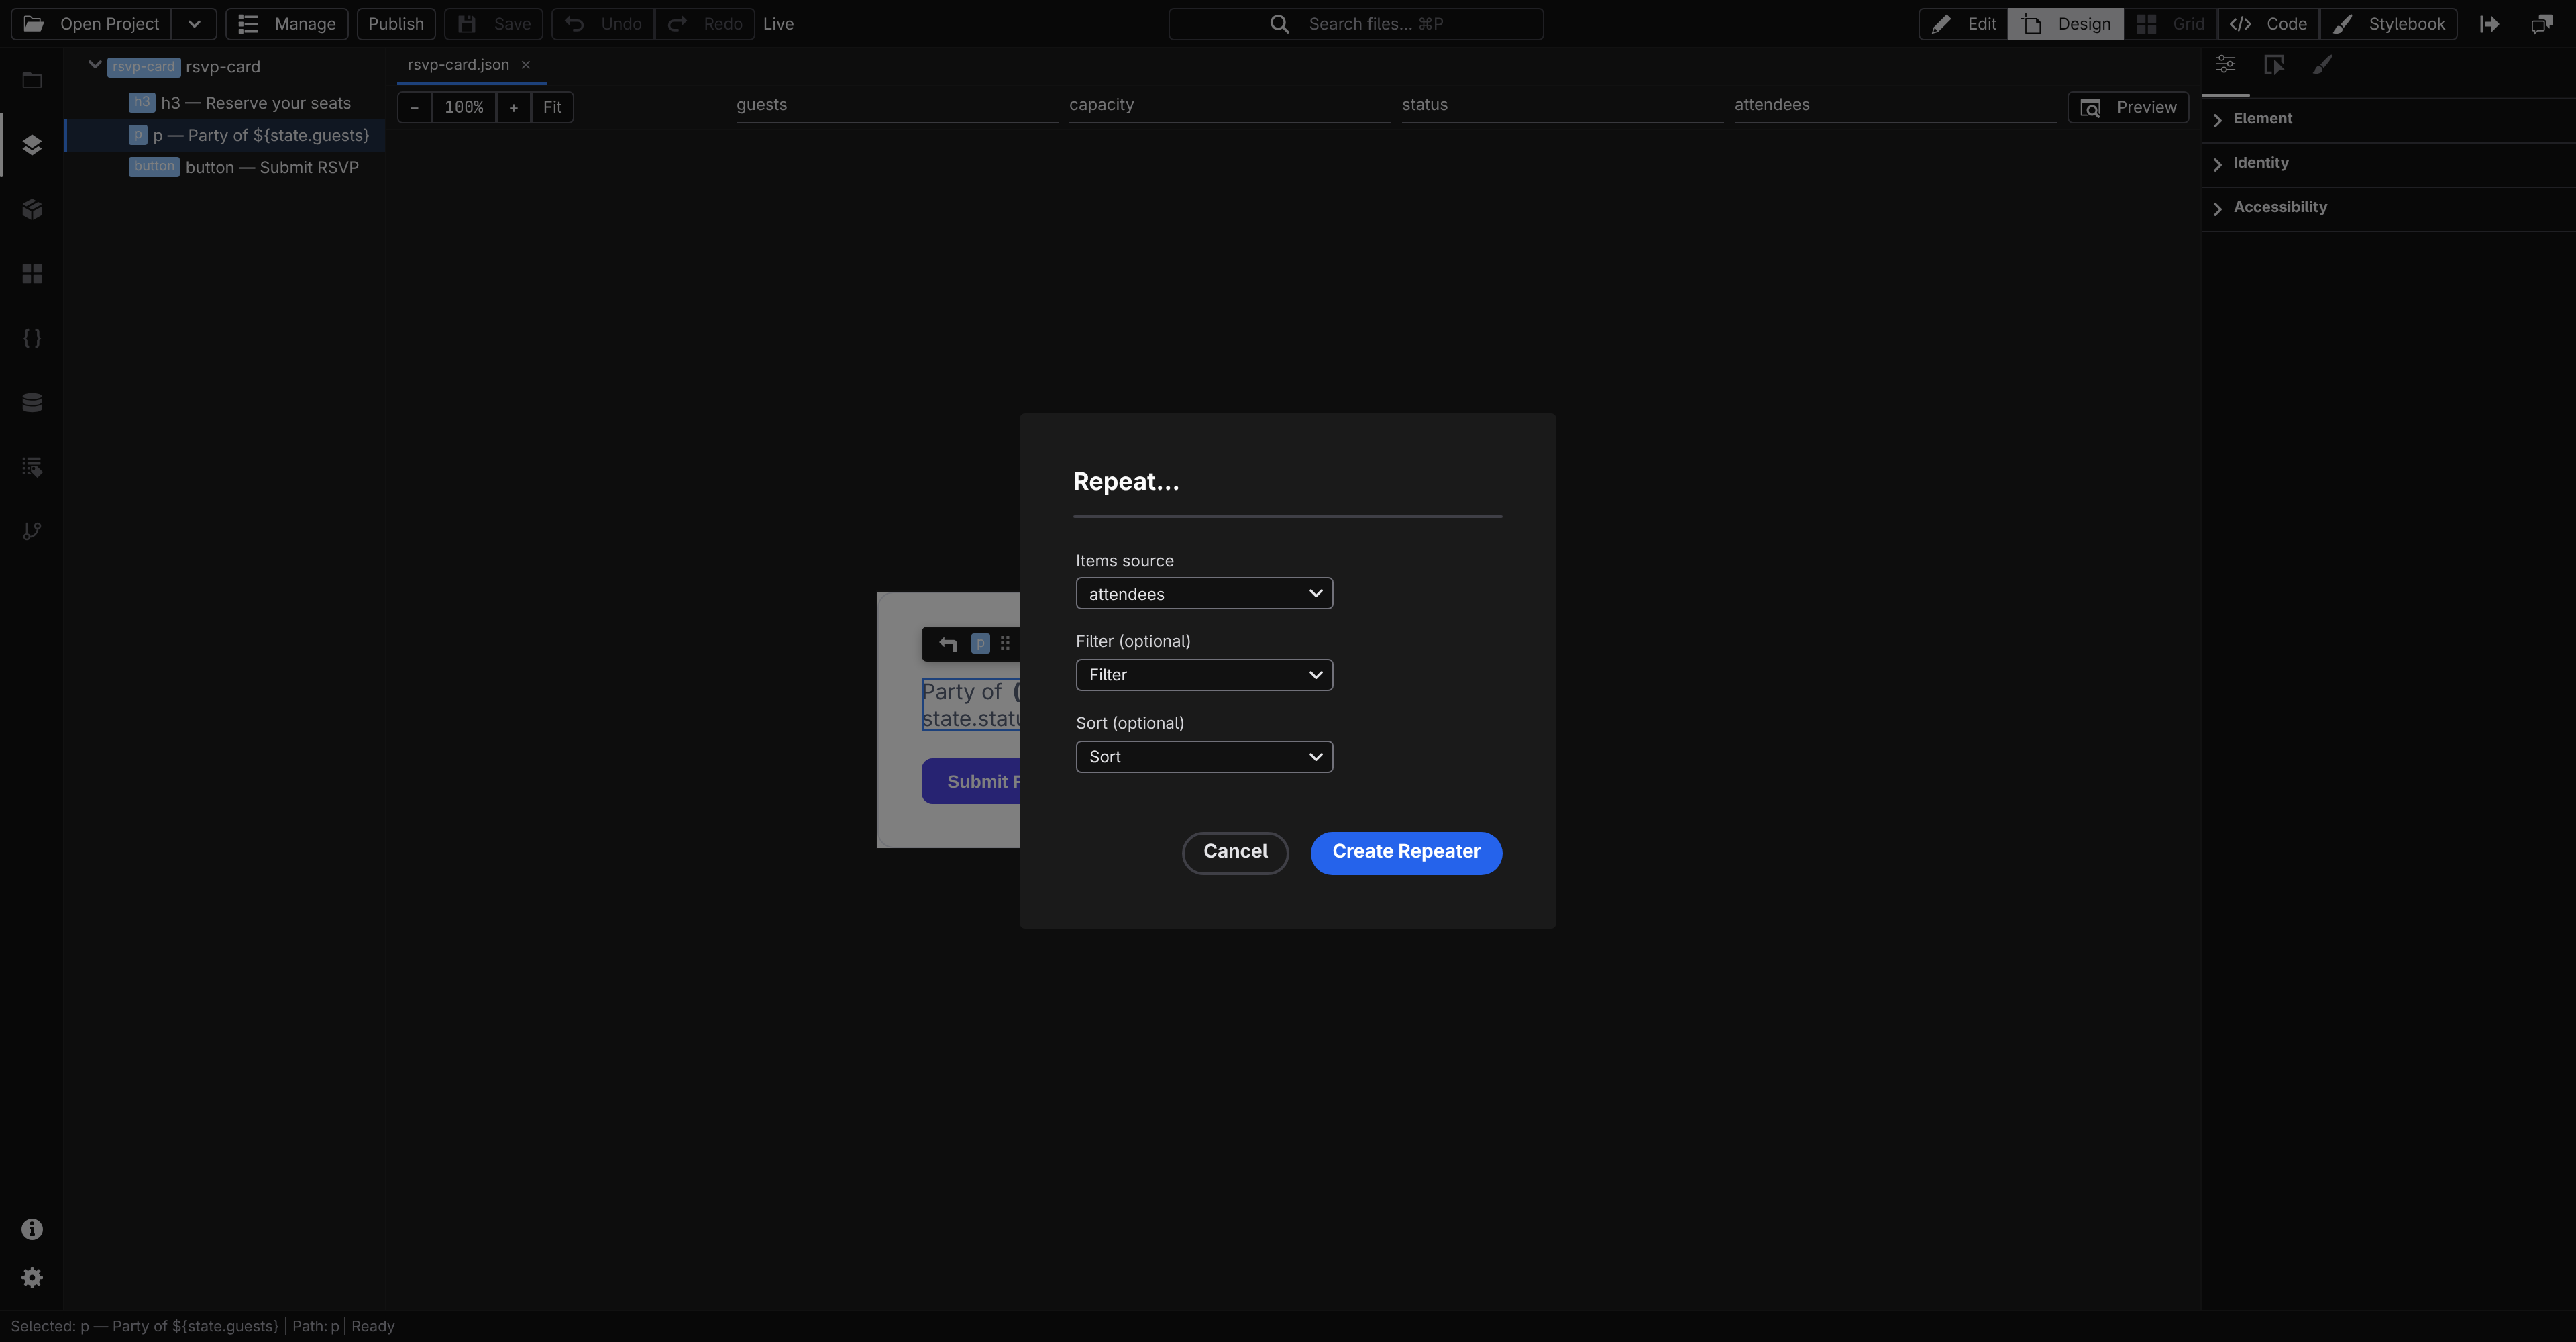Switch to Edit mode
The width and height of the screenshot is (2576, 1342).
(1964, 24)
